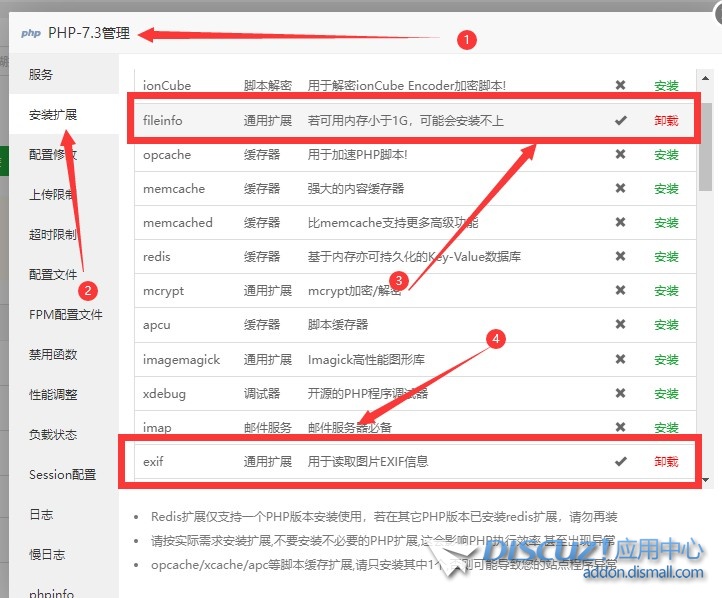Image resolution: width=722 pixels, height=598 pixels.
Task: Uninstall the exif extension
Action: 666,462
